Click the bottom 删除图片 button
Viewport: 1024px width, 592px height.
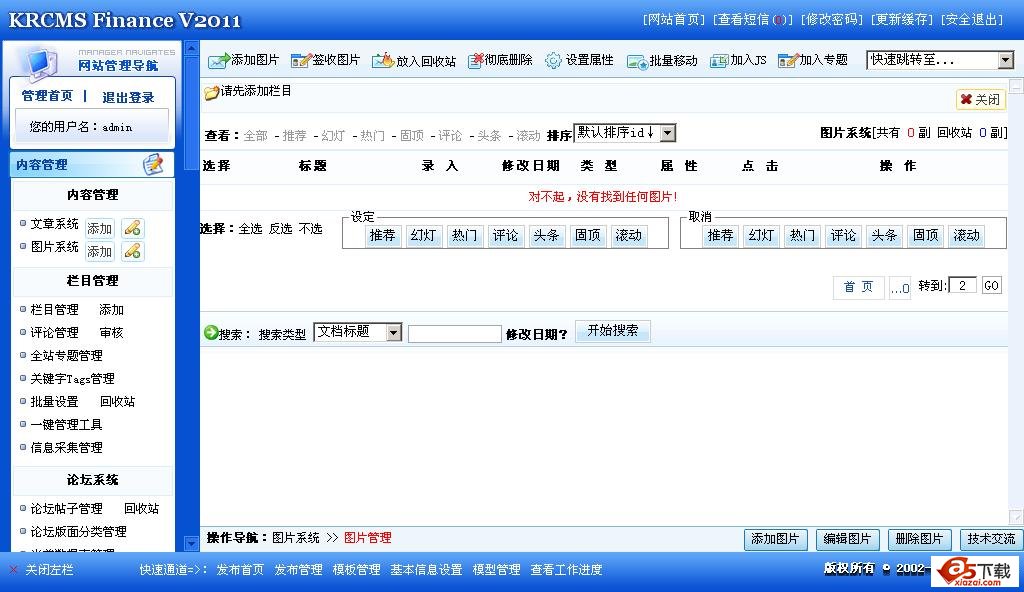point(920,539)
